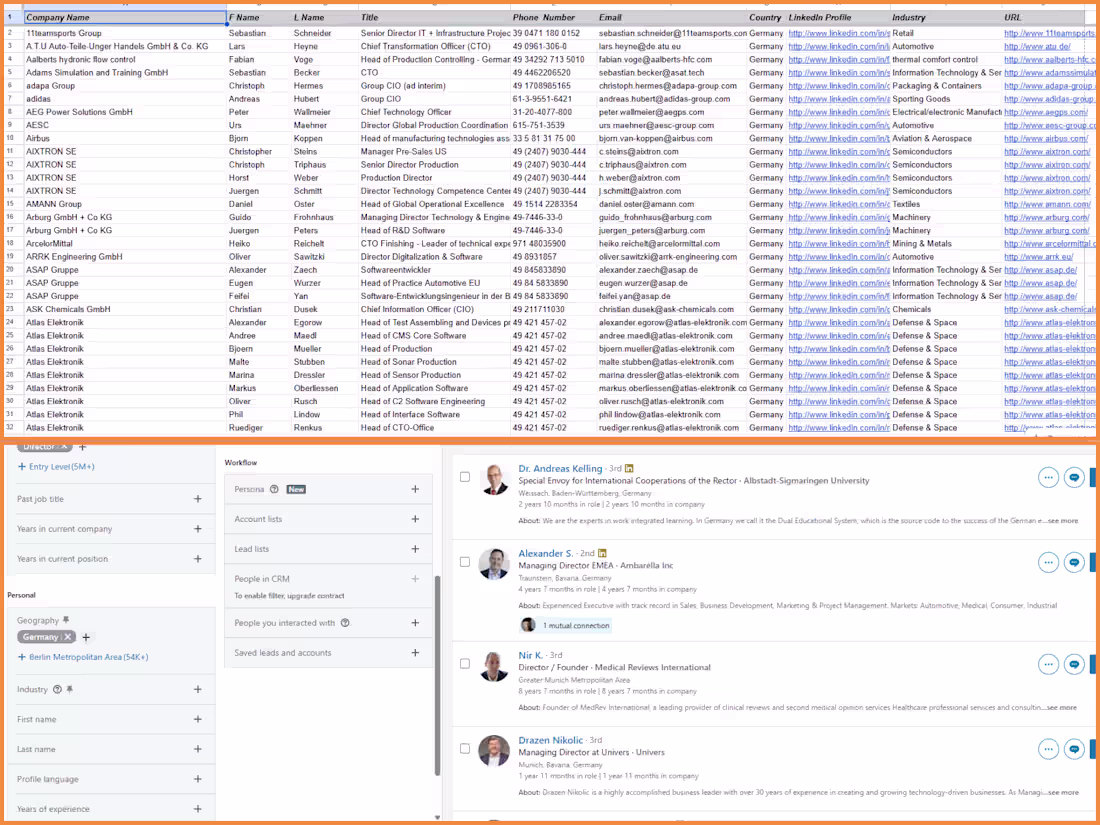1100x825 pixels.
Task: Click the Persona help icon in Workflow
Action: point(273,489)
